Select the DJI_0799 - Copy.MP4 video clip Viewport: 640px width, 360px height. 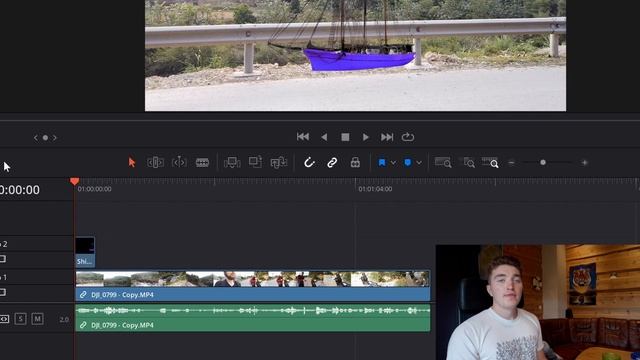253,286
